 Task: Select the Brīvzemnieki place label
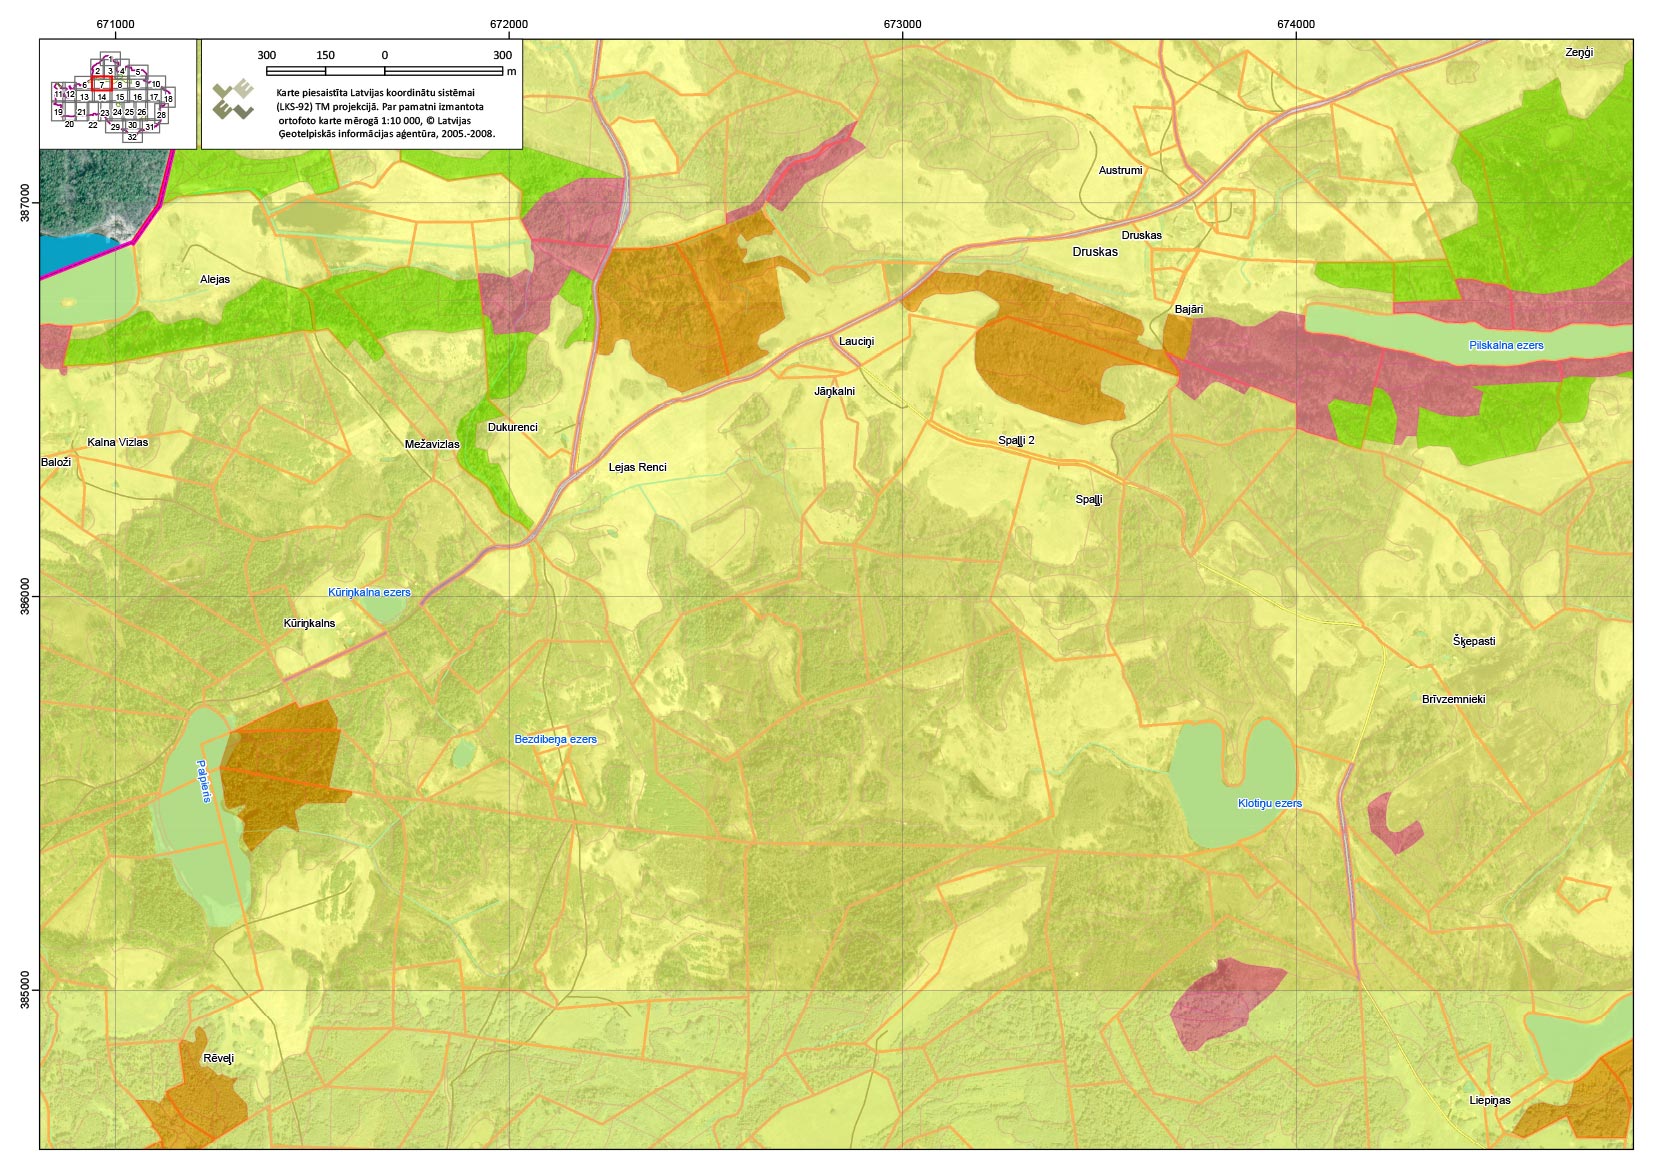click(x=1453, y=700)
